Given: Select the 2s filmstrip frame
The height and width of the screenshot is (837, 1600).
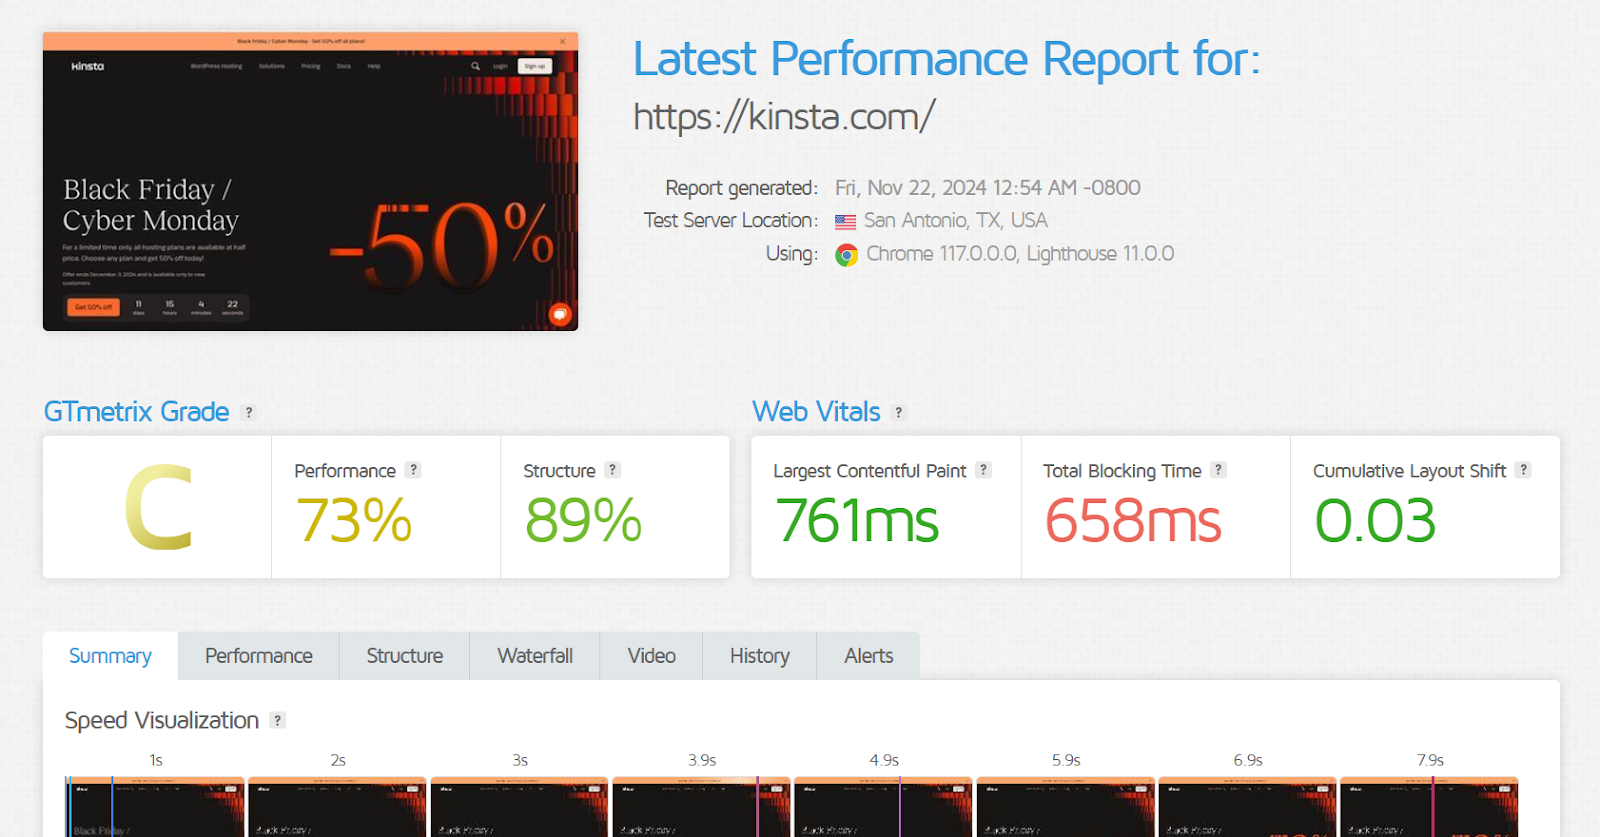Looking at the screenshot, I should [337, 806].
